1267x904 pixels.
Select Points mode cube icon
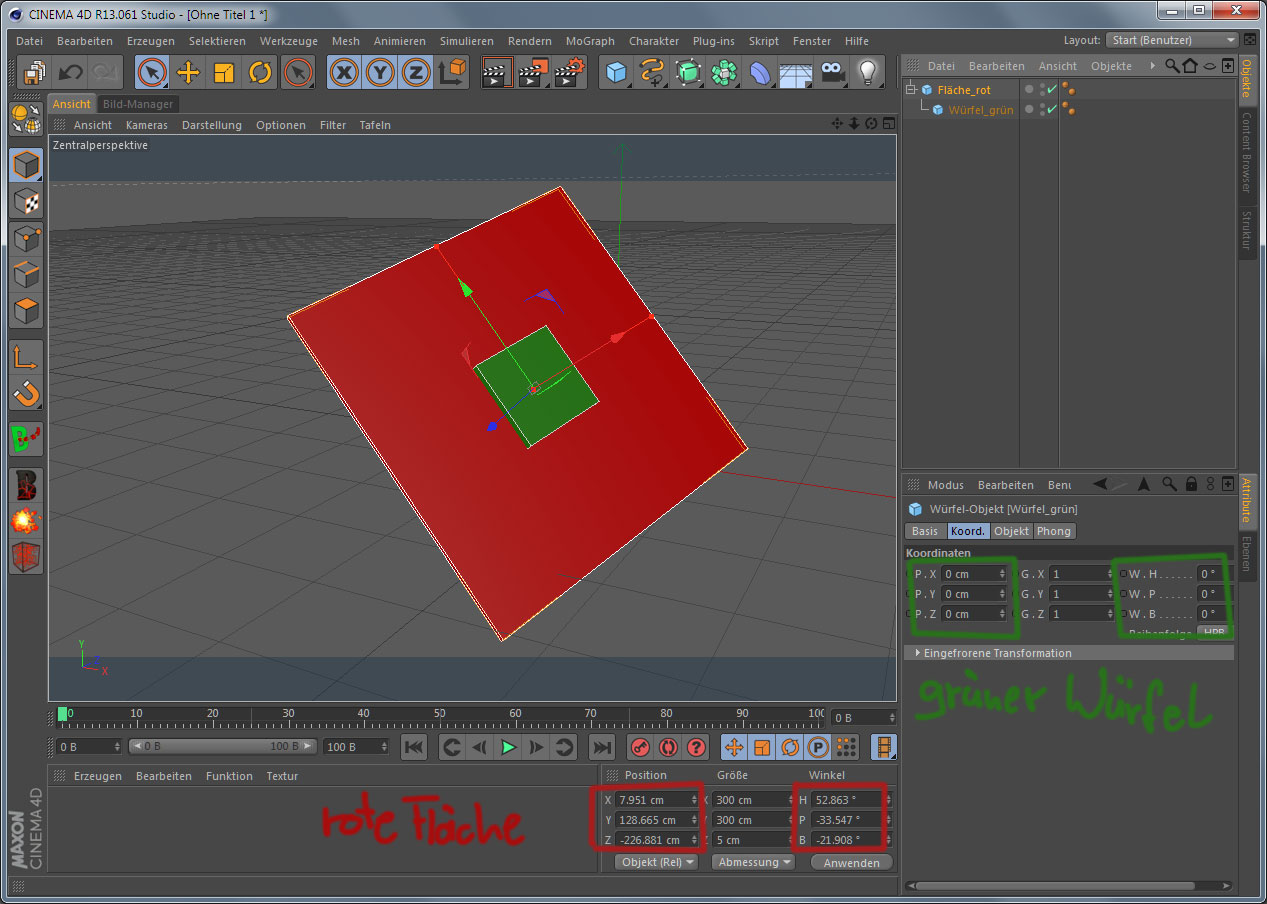[x=26, y=239]
